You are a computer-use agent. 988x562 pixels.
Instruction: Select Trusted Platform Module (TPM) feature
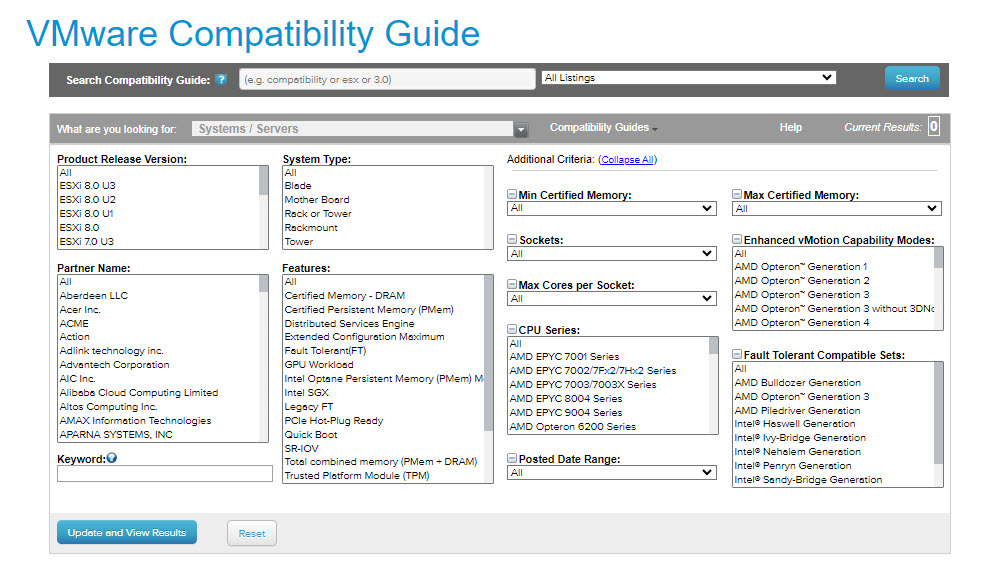[x=357, y=476]
